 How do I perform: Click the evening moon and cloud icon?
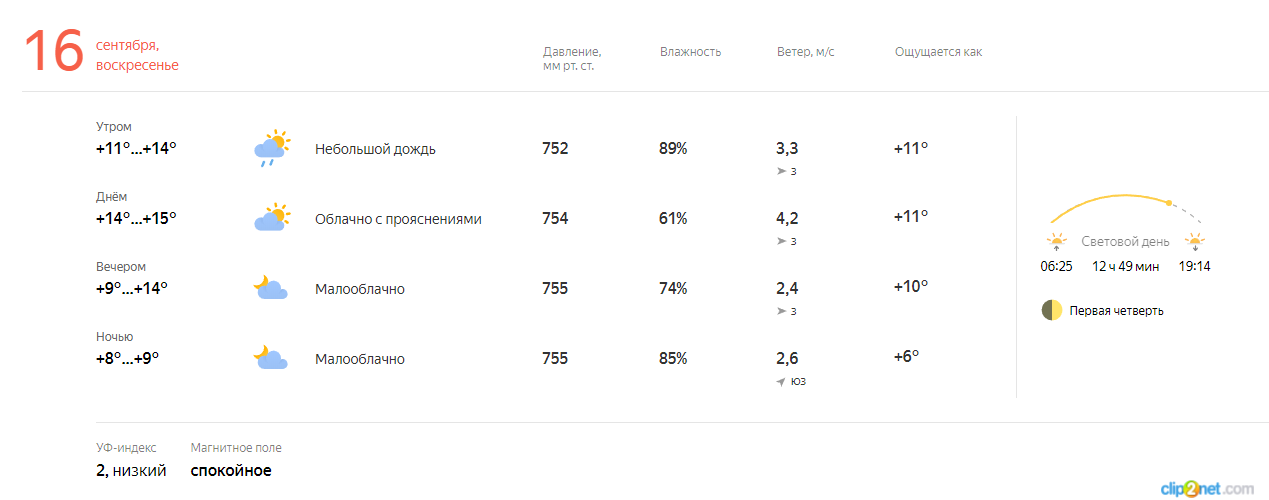click(x=271, y=288)
